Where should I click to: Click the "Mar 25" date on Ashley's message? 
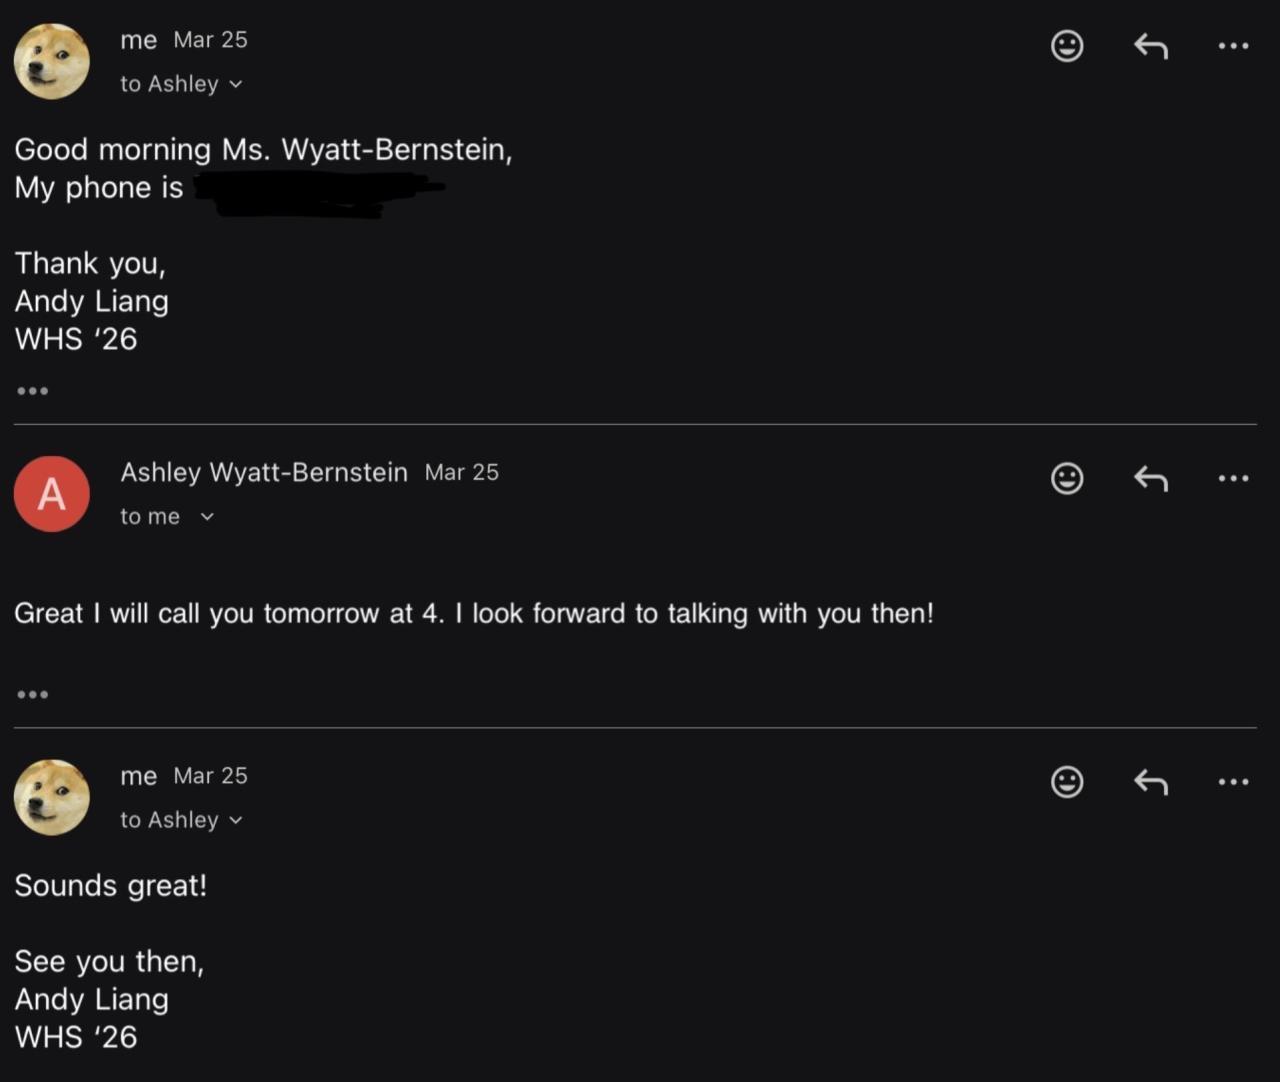coord(461,472)
